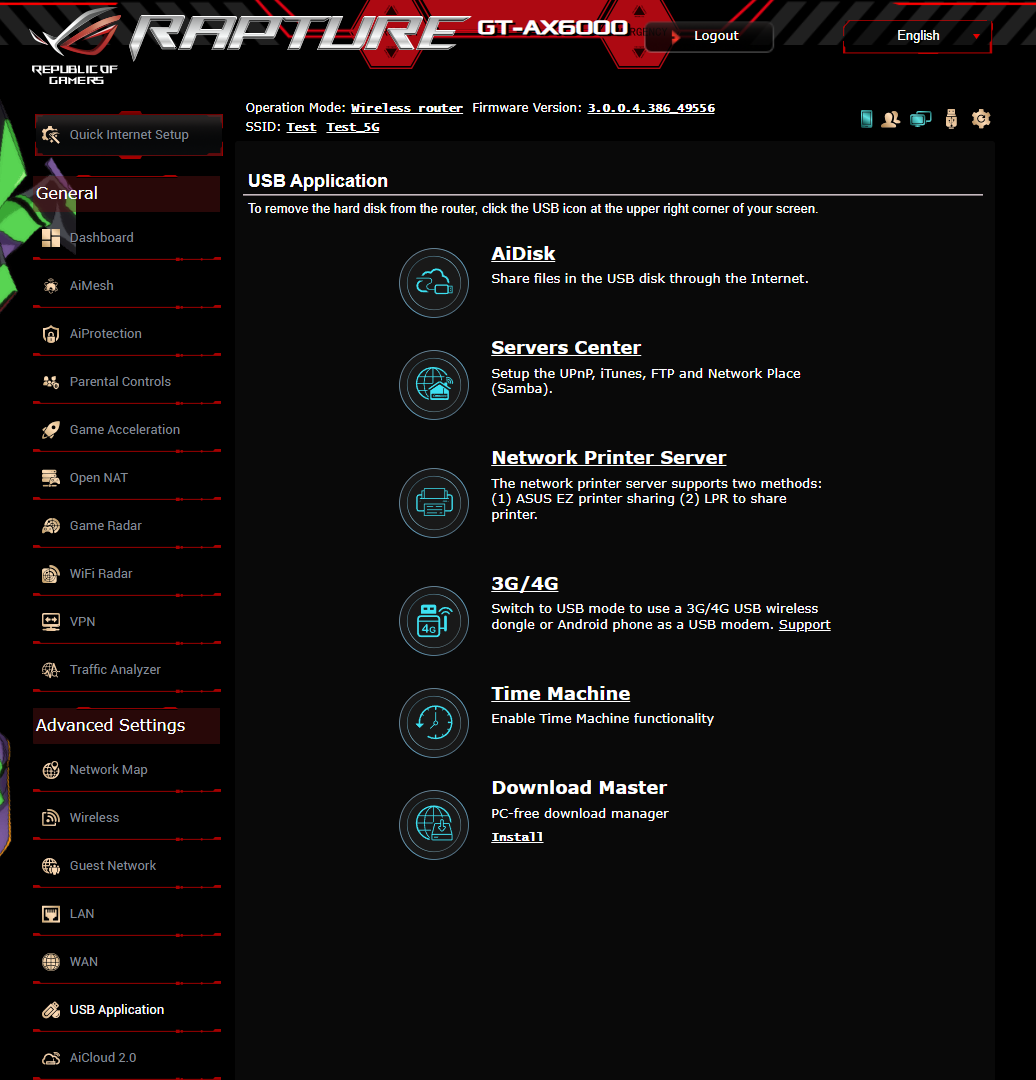Click the AiMesh sidebar icon
Image resolution: width=1036 pixels, height=1080 pixels.
click(x=51, y=286)
